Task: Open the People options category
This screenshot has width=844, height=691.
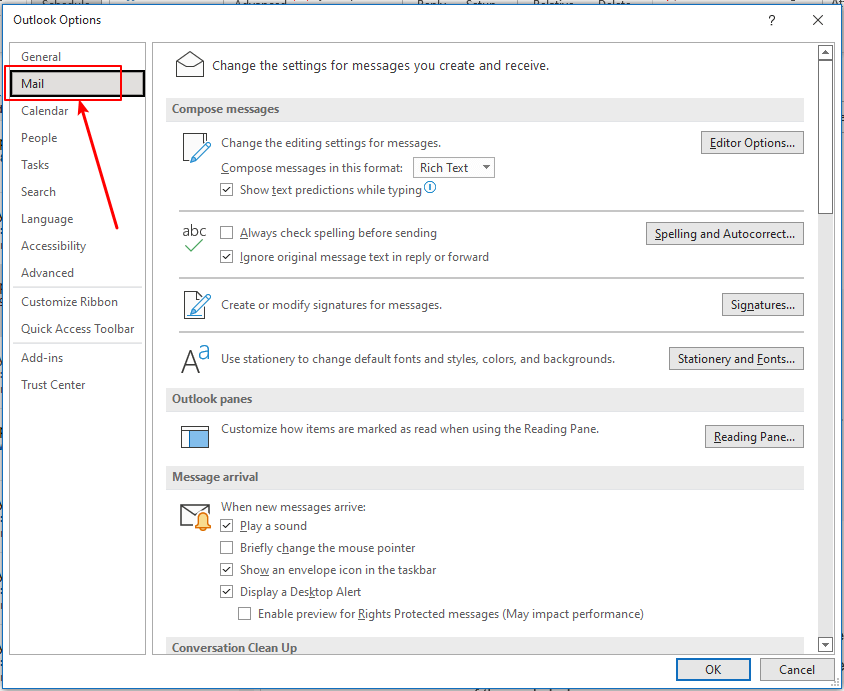Action: pos(78,138)
